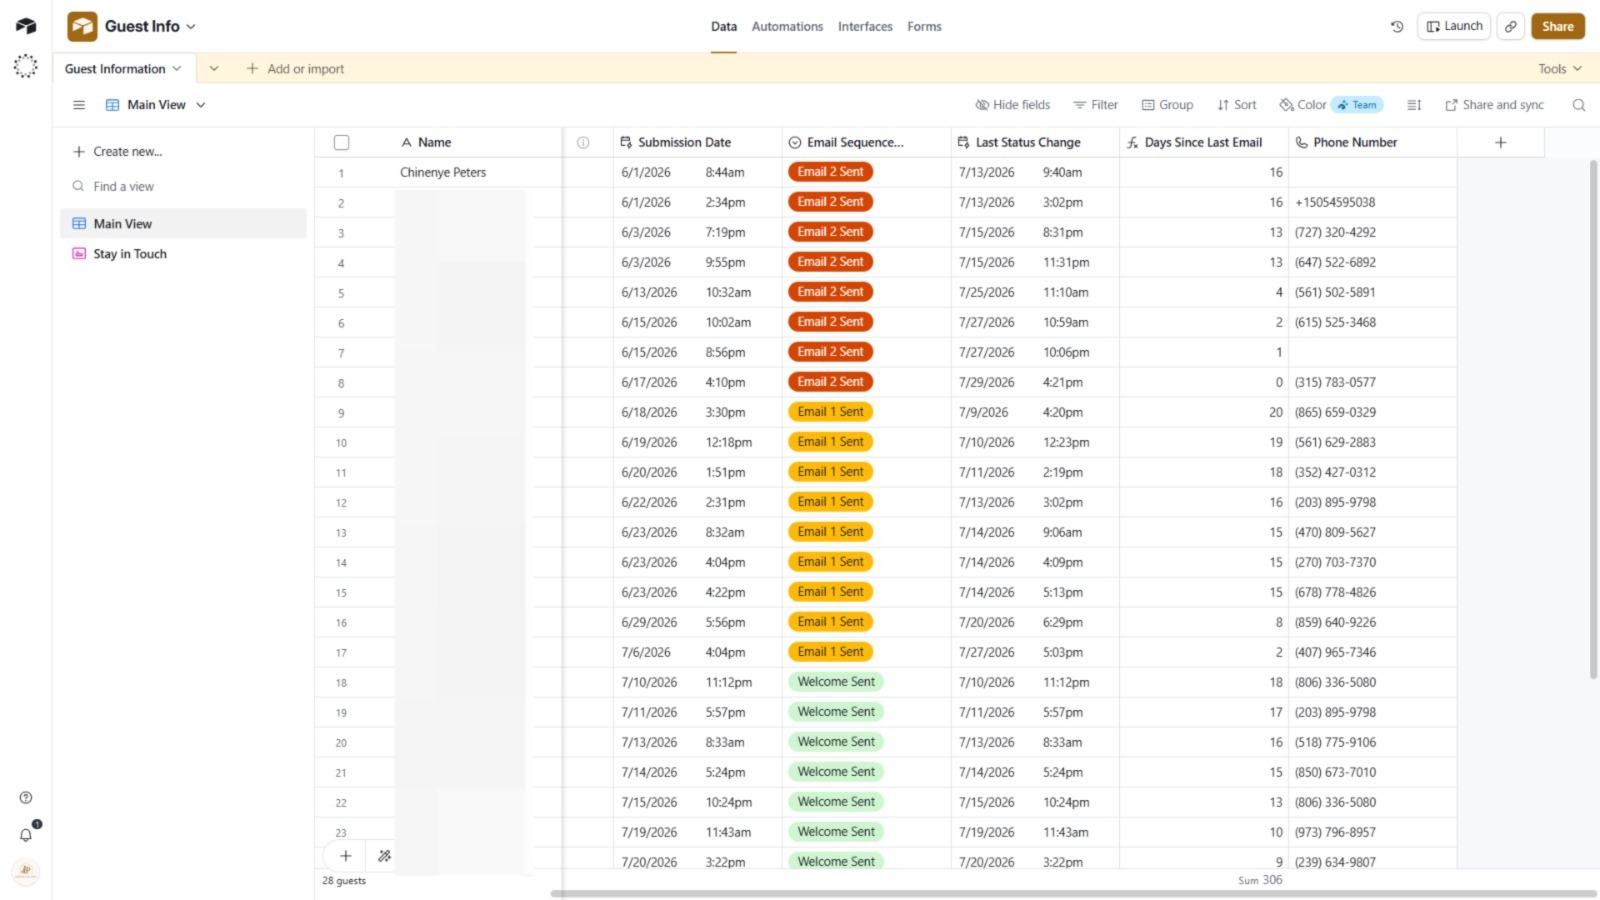Select the Stay in Touch view
This screenshot has height=900, width=1600.
[184, 254]
